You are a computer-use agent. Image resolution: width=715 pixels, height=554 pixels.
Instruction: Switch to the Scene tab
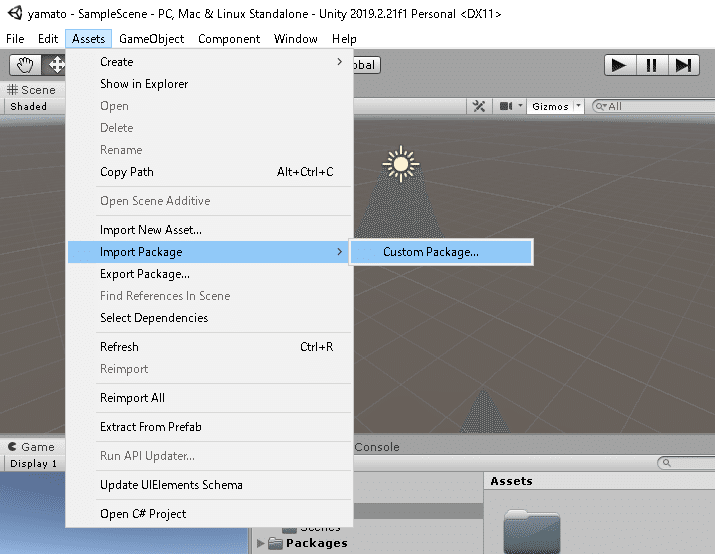(x=32, y=90)
